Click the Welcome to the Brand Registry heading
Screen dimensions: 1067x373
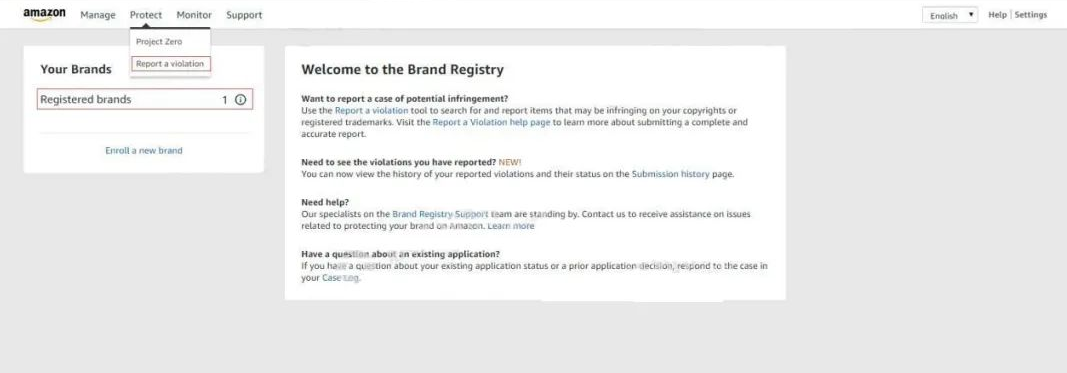402,69
